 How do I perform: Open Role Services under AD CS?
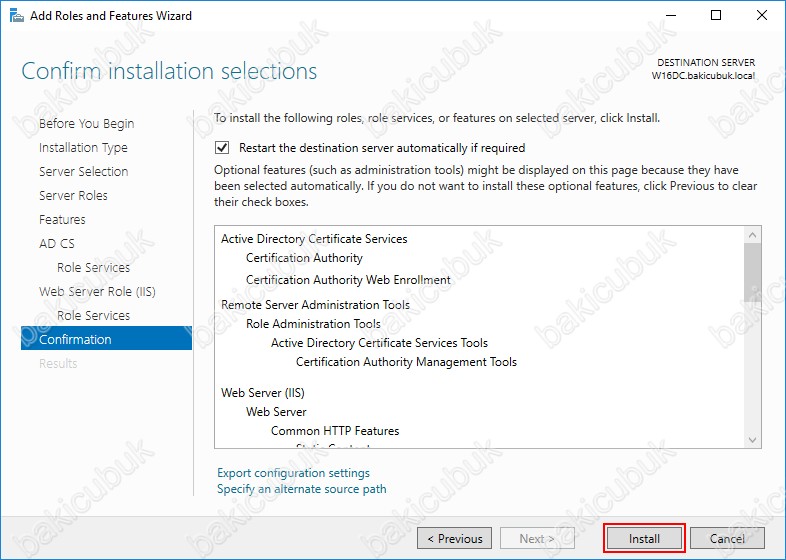point(94,268)
